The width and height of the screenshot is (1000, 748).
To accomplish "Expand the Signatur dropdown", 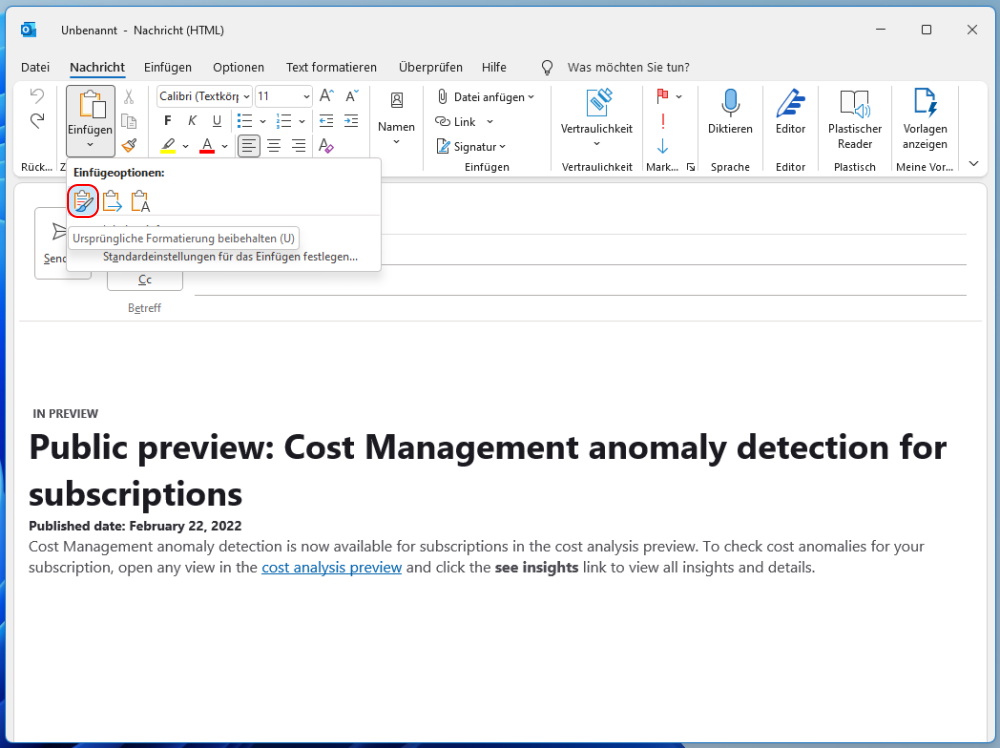I will (x=503, y=147).
